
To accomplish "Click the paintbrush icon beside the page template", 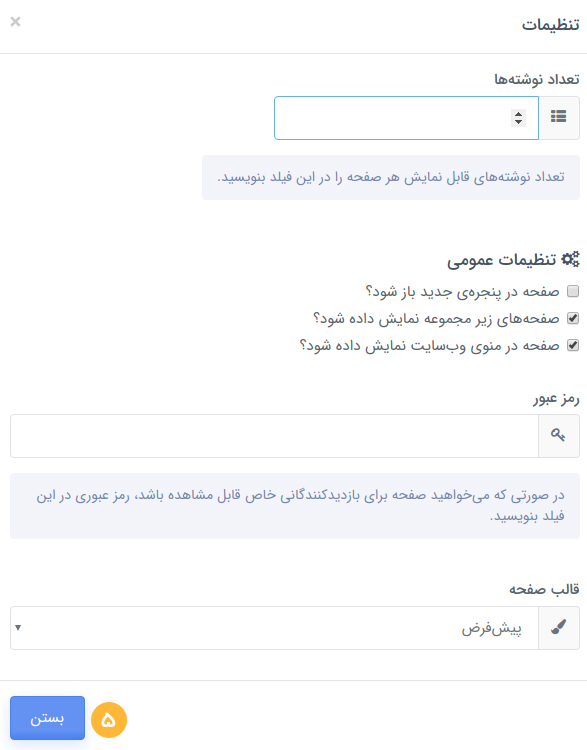I will (x=558, y=627).
